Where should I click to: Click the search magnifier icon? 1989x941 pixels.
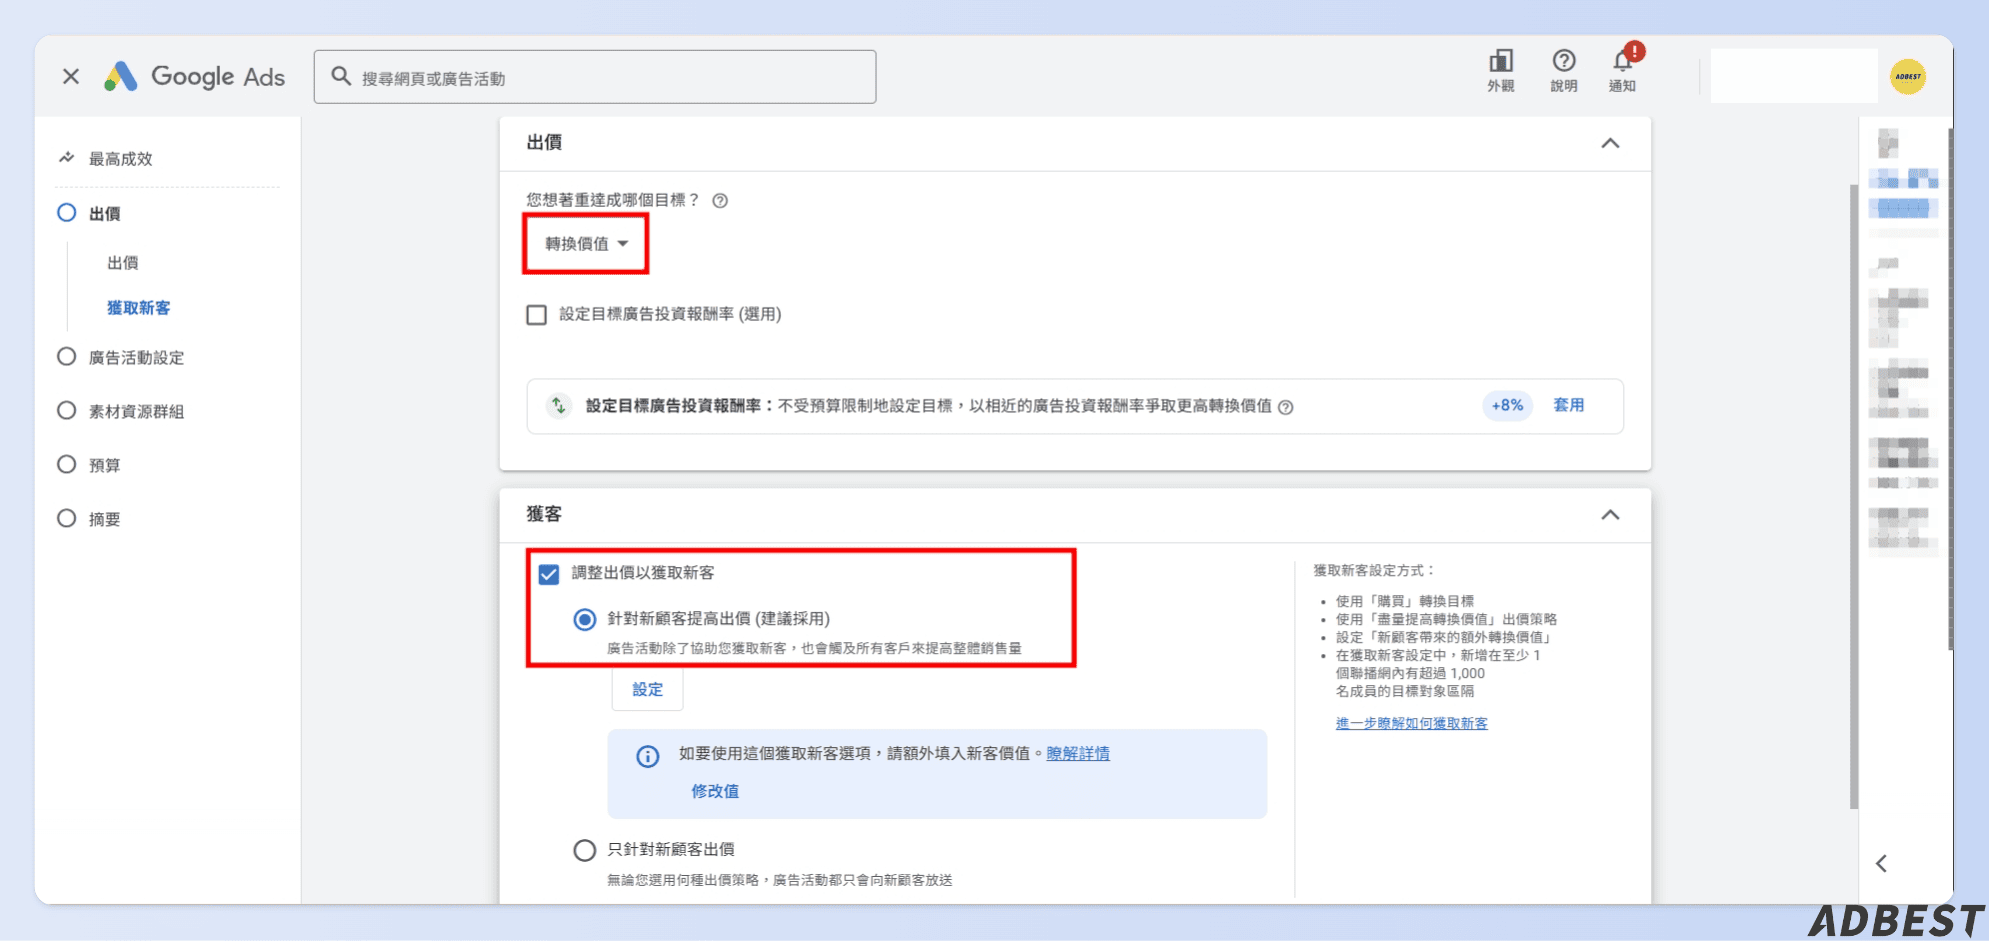tap(341, 76)
